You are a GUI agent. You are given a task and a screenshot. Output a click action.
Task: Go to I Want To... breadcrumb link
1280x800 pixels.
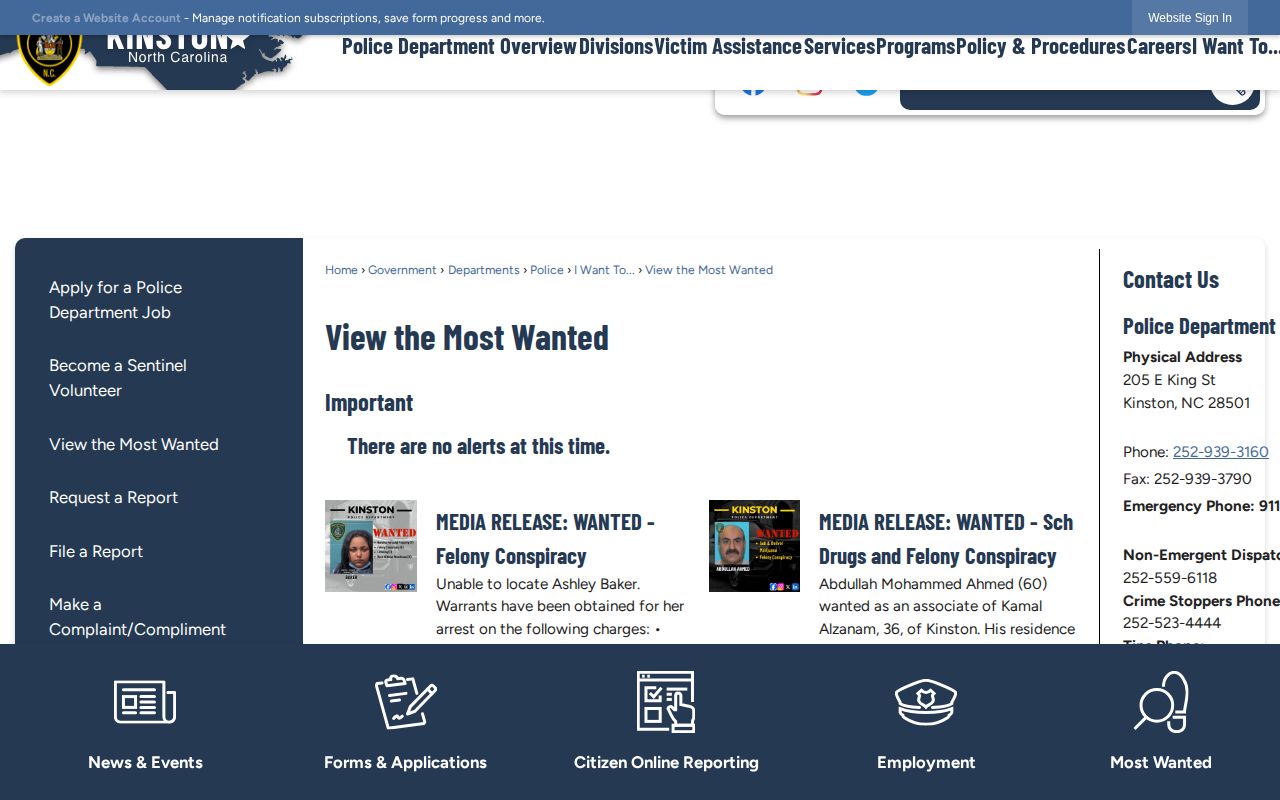pos(604,270)
